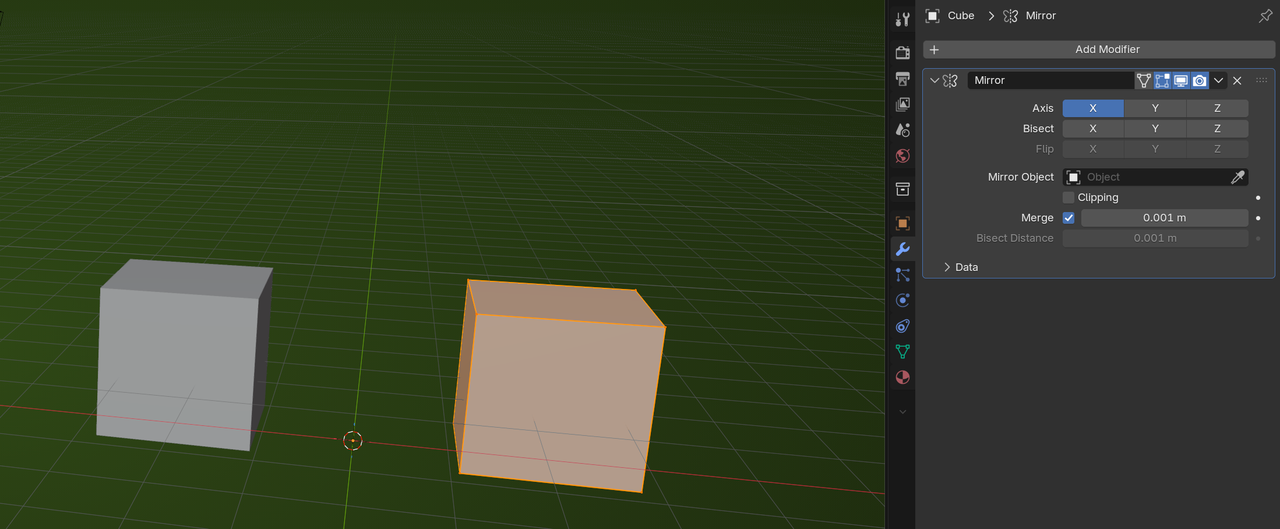Click the Cube object icon in breadcrumb
Screen dimensions: 1280x529
tap(932, 16)
